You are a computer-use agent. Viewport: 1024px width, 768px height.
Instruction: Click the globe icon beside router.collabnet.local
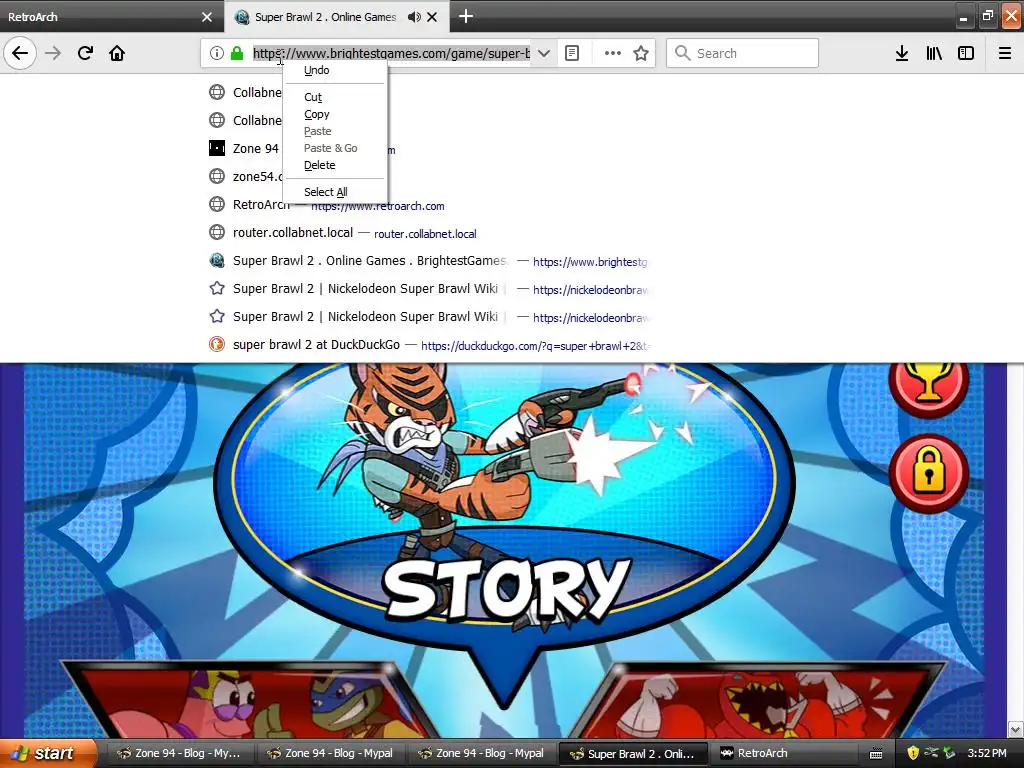pos(217,232)
